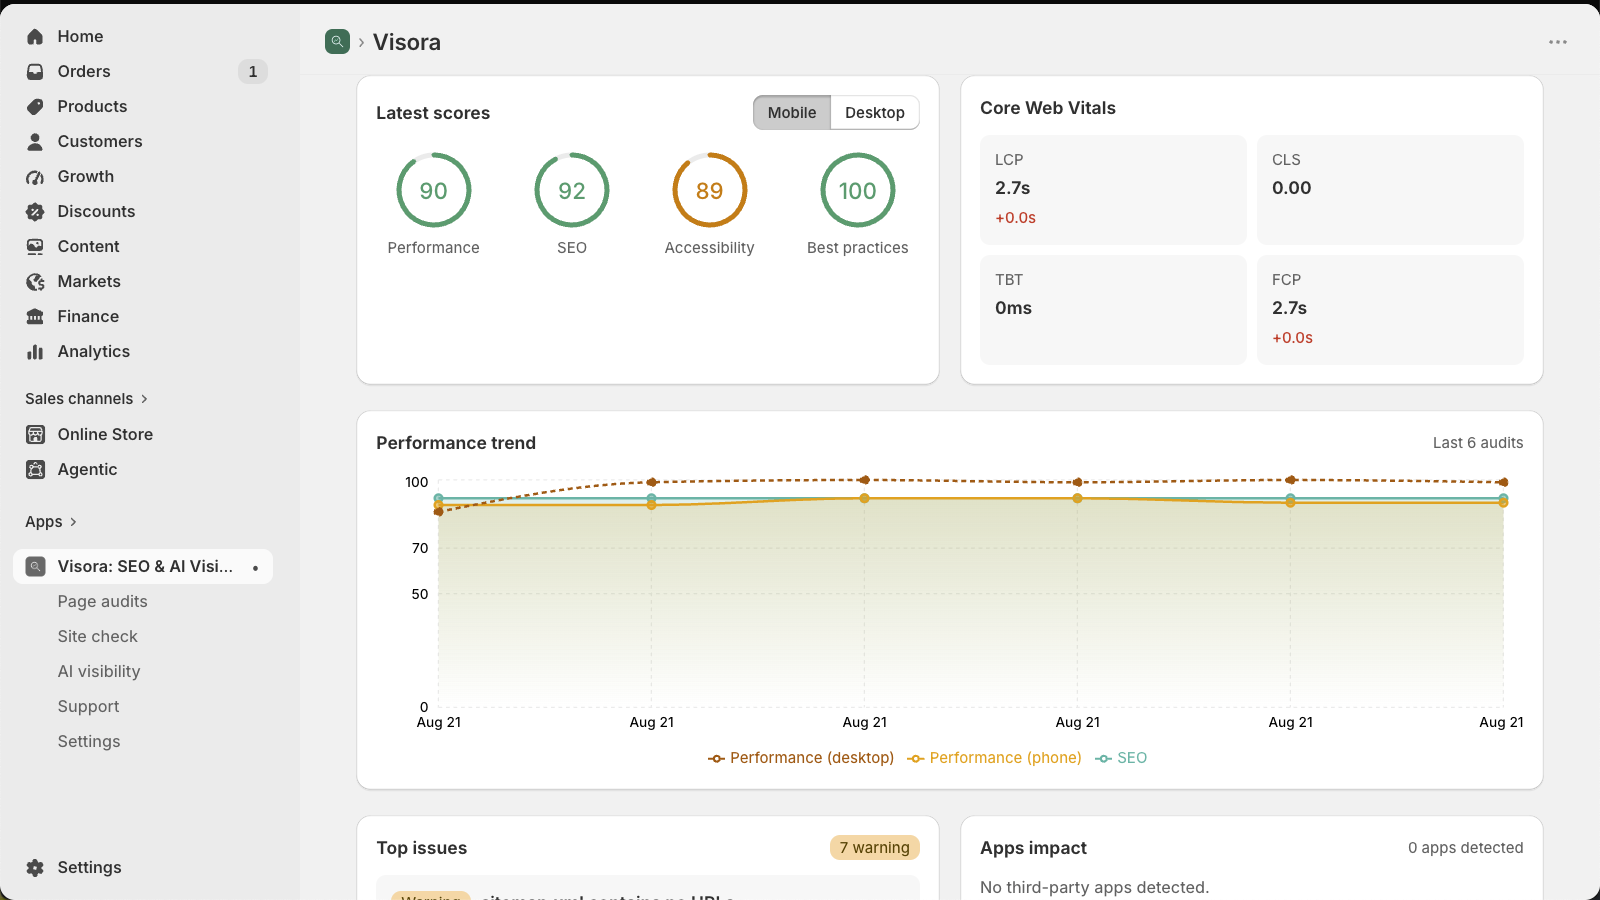
Task: Open the Growth page link
Action: point(86,177)
